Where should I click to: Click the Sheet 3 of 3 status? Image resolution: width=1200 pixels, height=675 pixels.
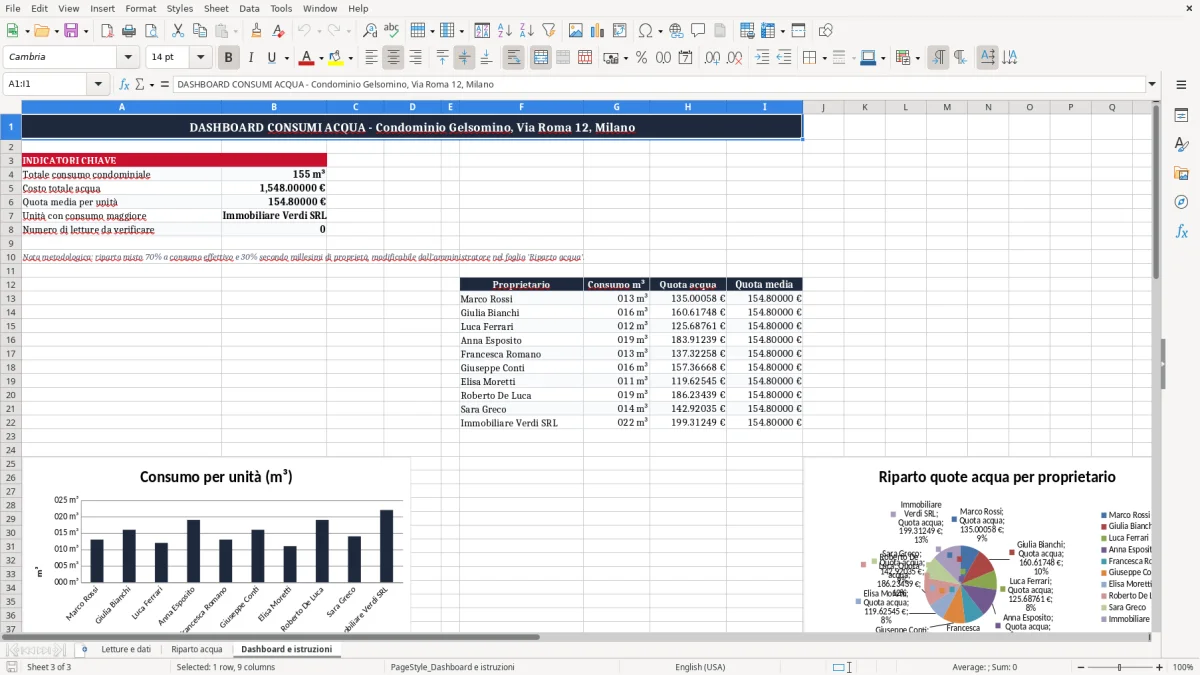[x=49, y=667]
